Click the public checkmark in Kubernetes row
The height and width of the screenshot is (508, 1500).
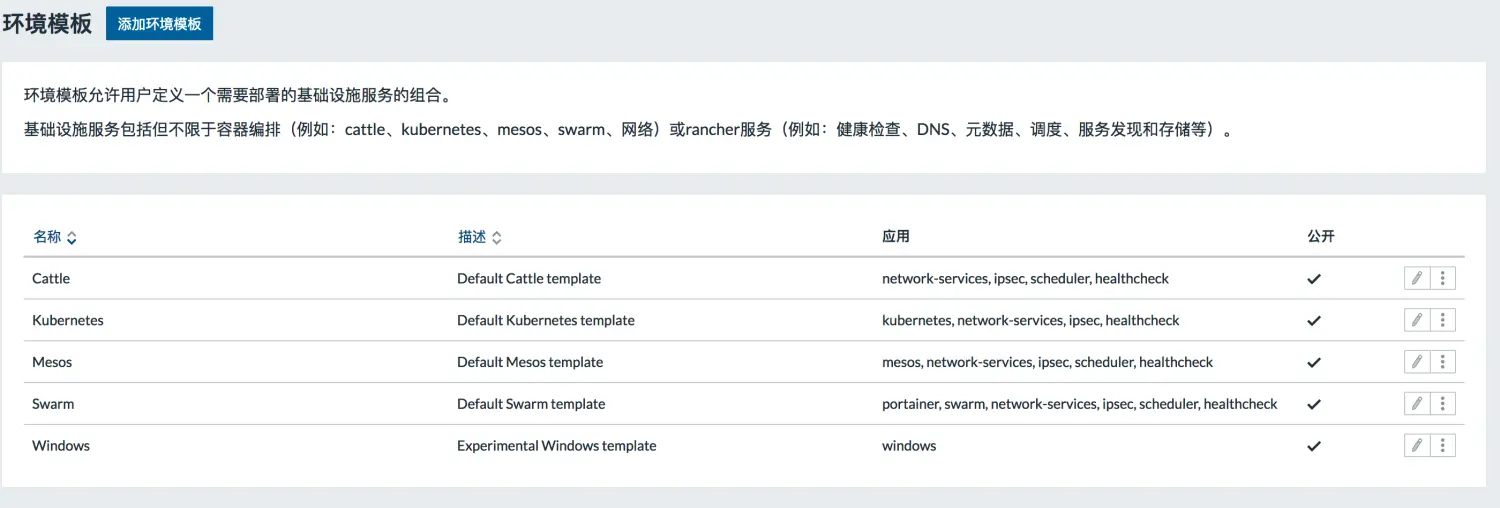tap(1314, 321)
